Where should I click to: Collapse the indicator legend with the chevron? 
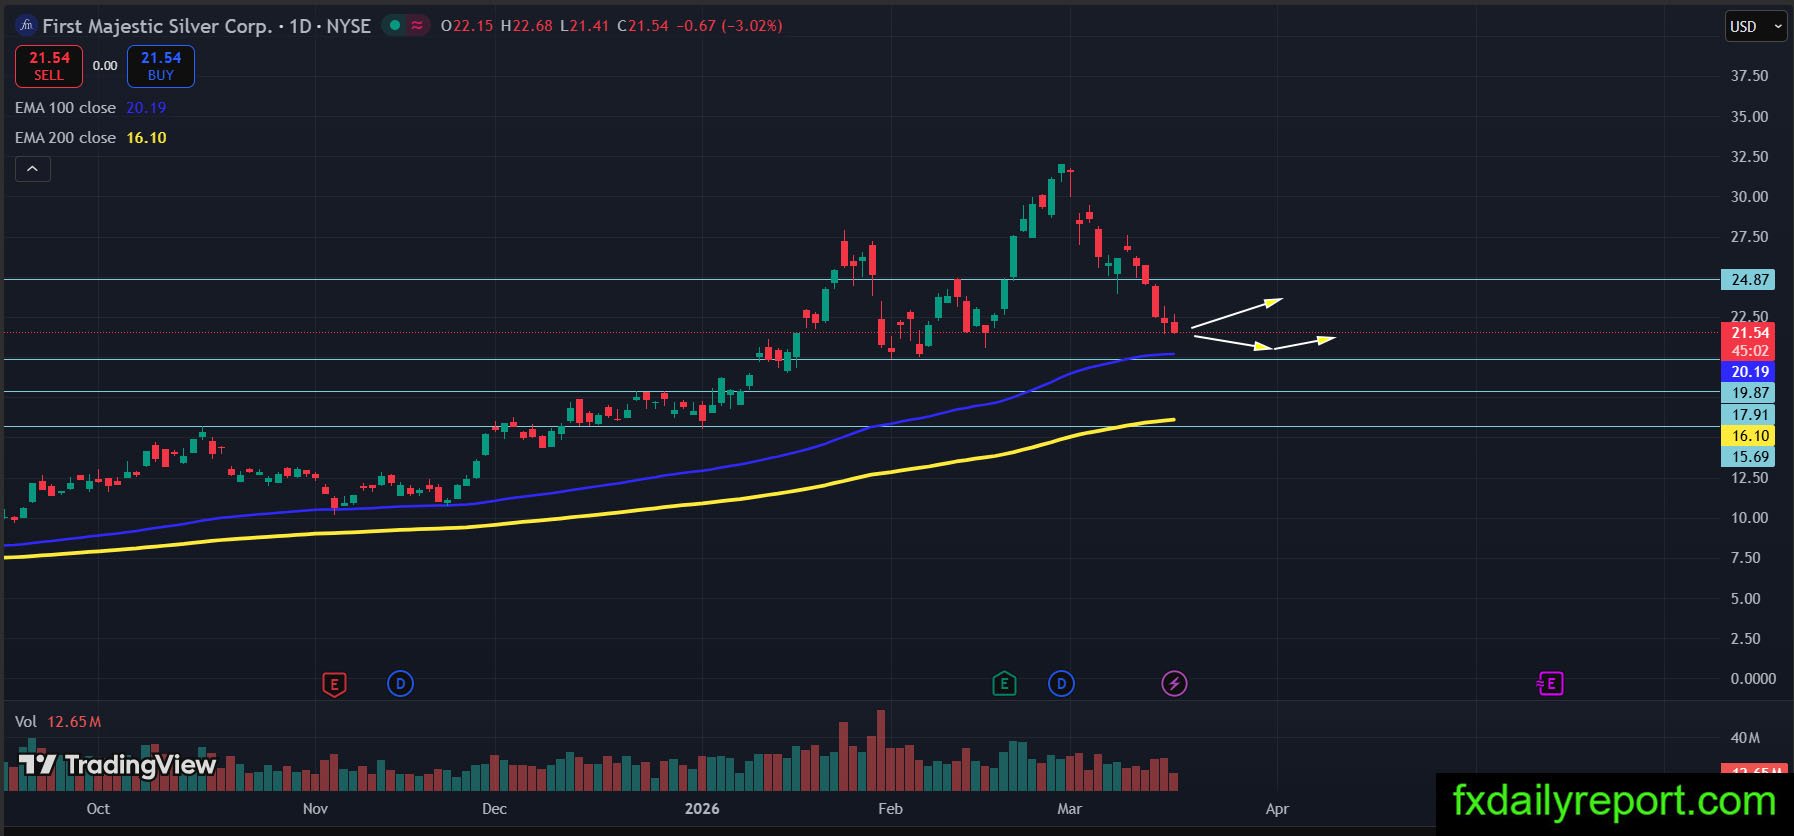[32, 169]
